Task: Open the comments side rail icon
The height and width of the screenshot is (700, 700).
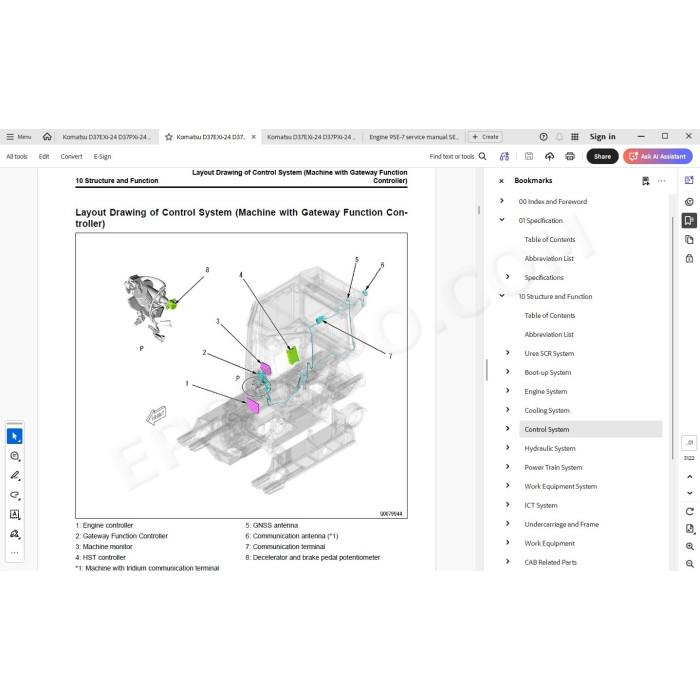Action: click(689, 202)
